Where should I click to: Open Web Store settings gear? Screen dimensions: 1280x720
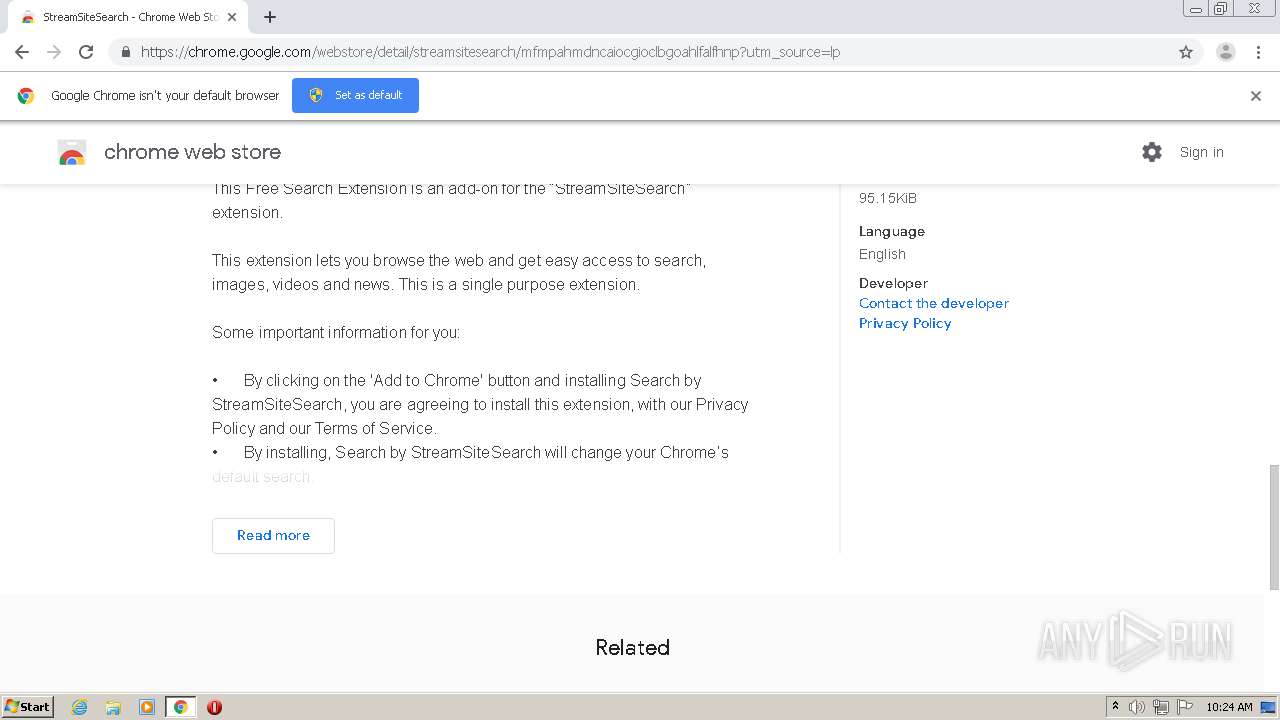(1152, 152)
